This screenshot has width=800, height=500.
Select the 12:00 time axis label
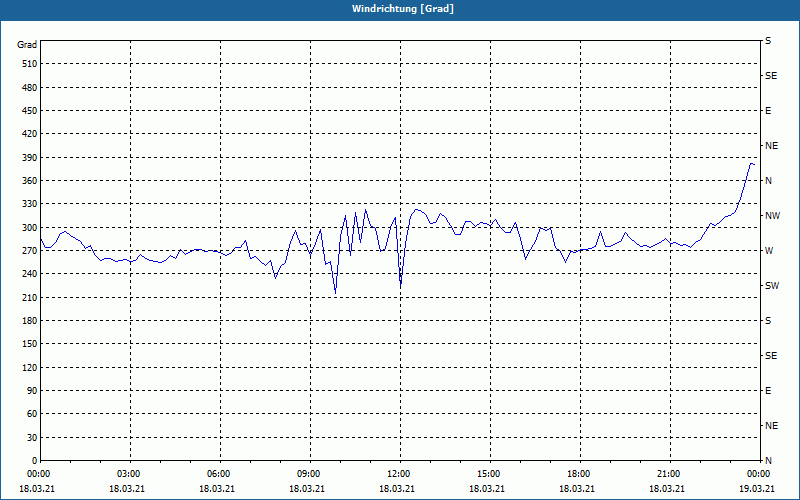tap(401, 474)
